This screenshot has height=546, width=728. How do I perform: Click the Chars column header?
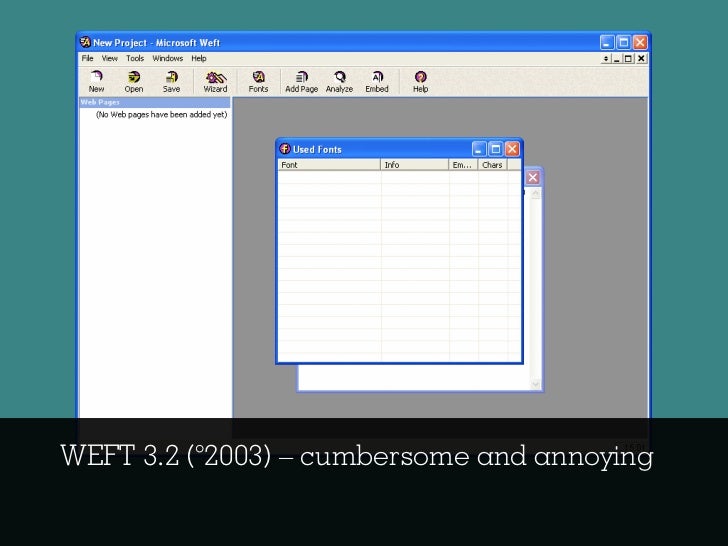(x=493, y=165)
